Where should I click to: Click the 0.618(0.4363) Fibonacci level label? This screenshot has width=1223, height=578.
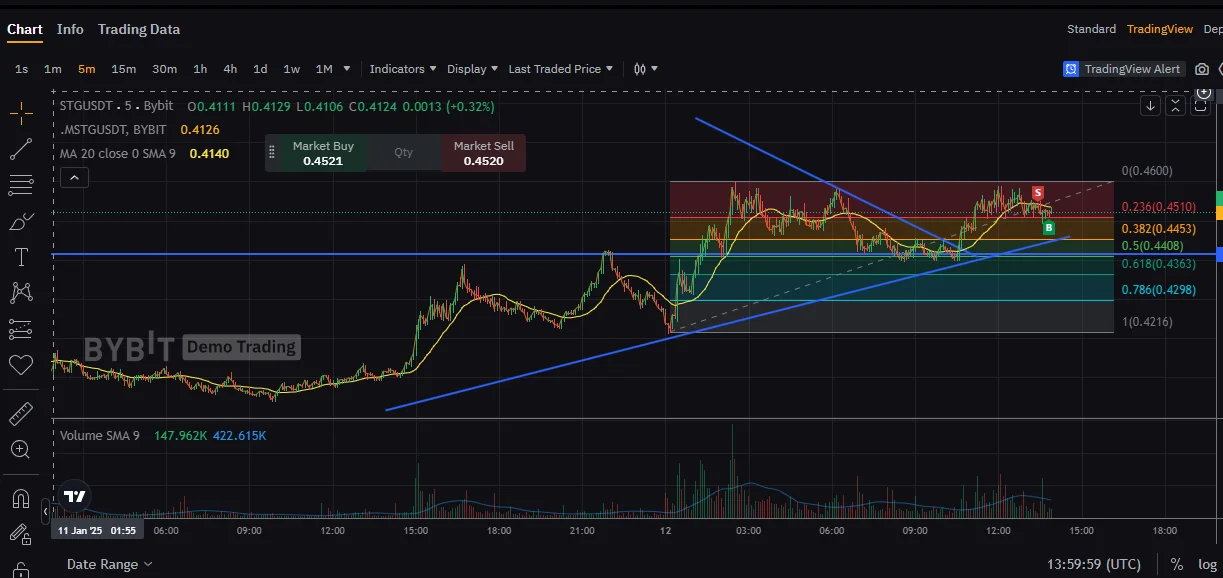1159,264
